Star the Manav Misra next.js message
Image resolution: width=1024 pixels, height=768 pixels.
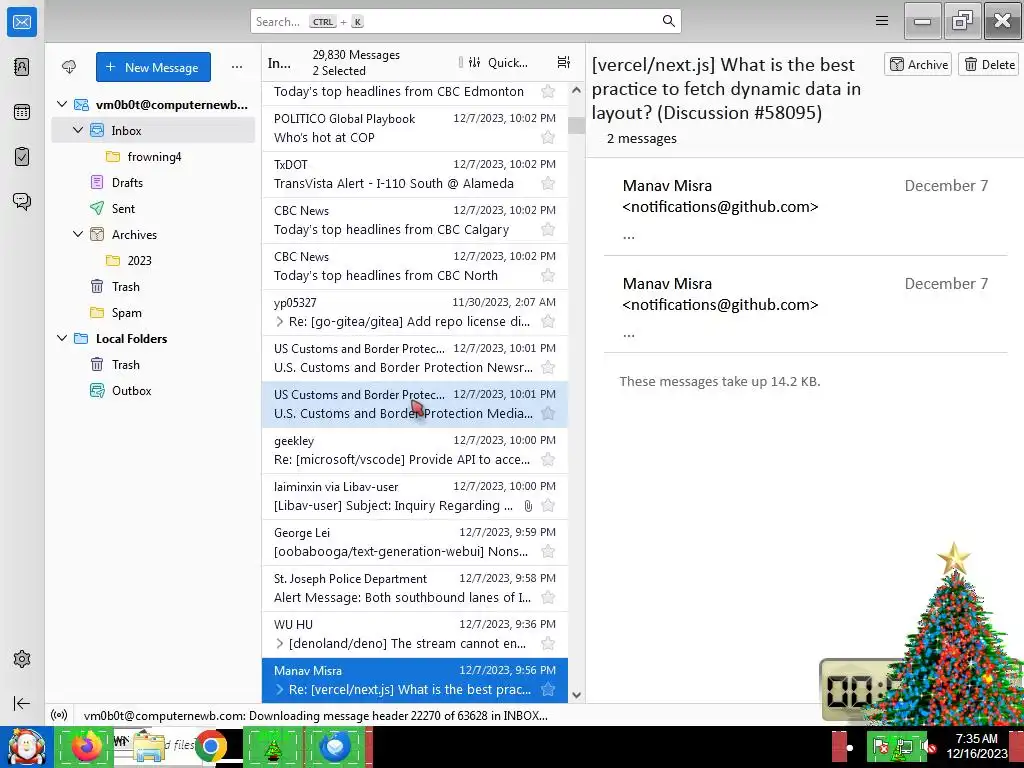coord(548,690)
